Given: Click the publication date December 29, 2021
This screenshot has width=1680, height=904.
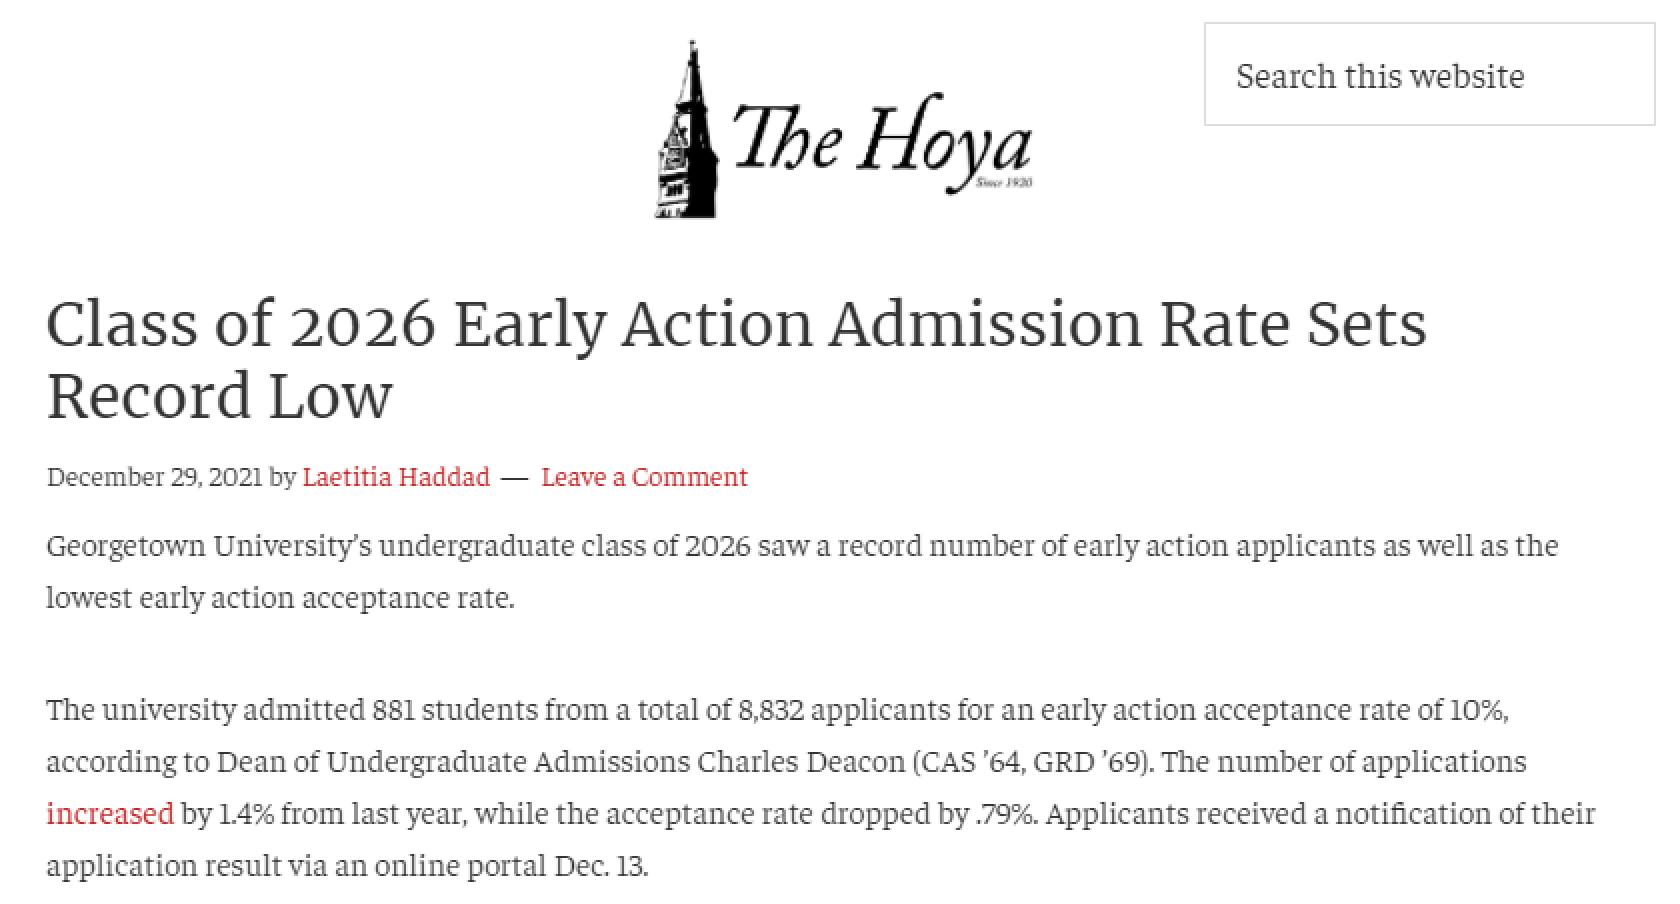Looking at the screenshot, I should [x=154, y=477].
